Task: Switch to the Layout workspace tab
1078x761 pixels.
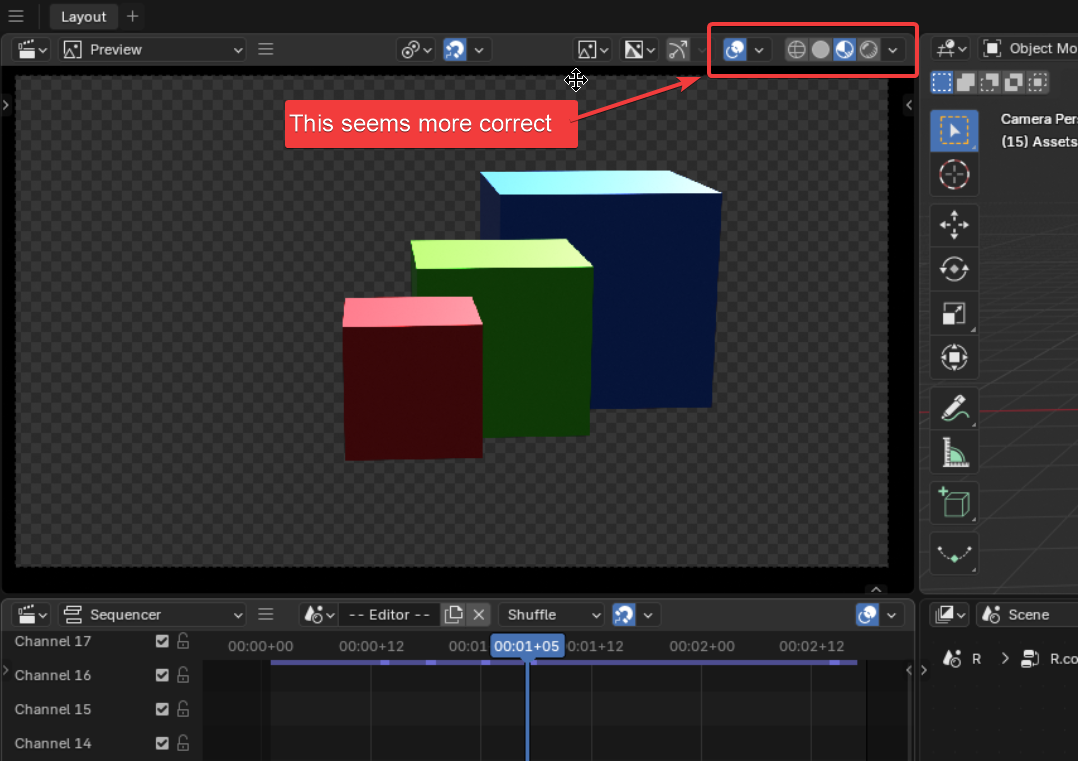Action: (x=83, y=16)
